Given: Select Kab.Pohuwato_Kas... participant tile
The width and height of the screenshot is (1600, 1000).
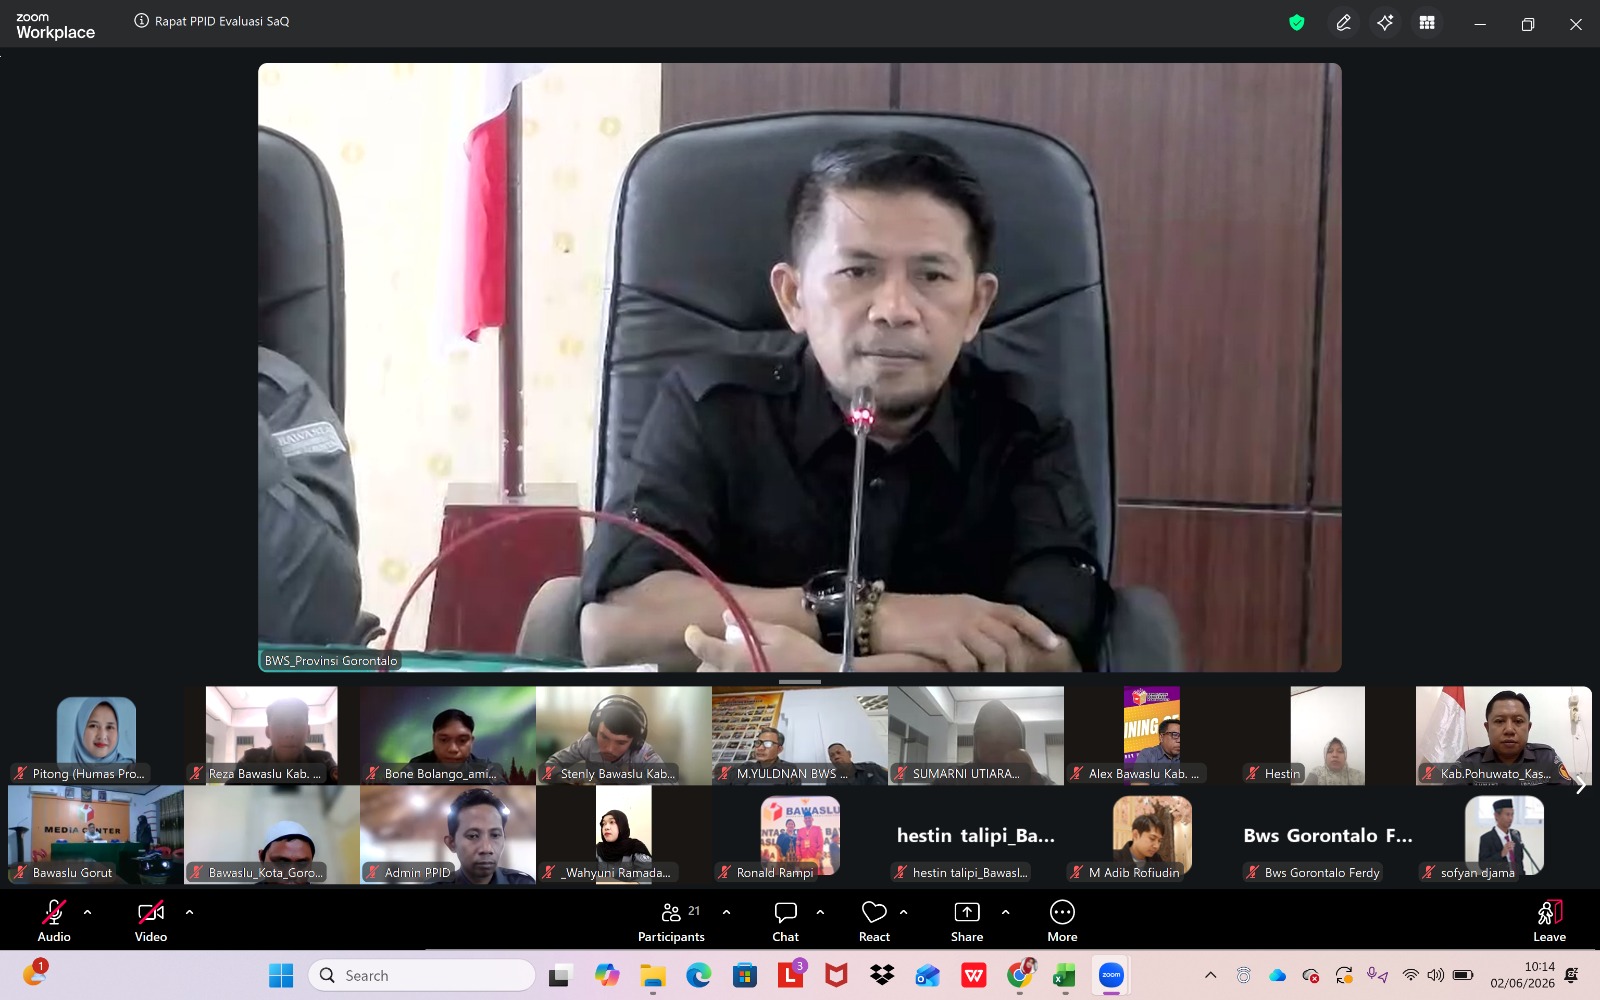Looking at the screenshot, I should click(1504, 735).
